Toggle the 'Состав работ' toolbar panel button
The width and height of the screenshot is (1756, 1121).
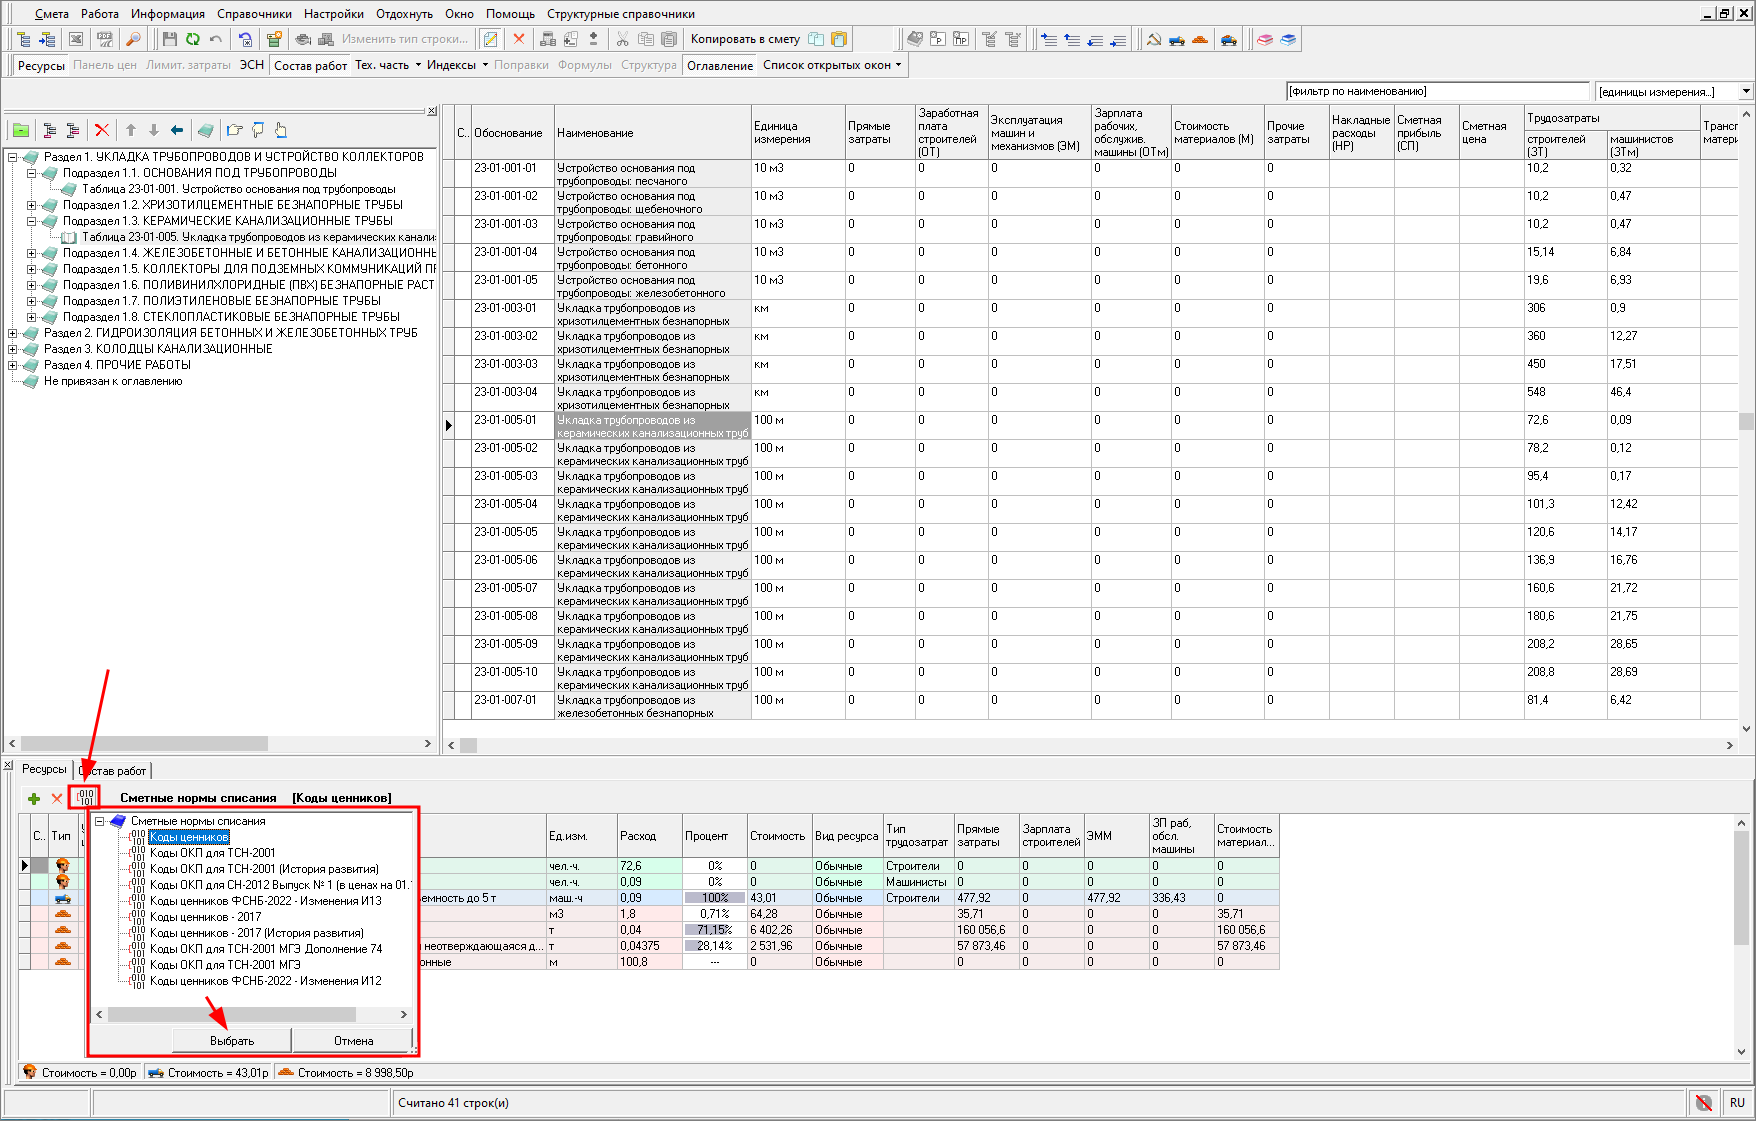pos(311,65)
